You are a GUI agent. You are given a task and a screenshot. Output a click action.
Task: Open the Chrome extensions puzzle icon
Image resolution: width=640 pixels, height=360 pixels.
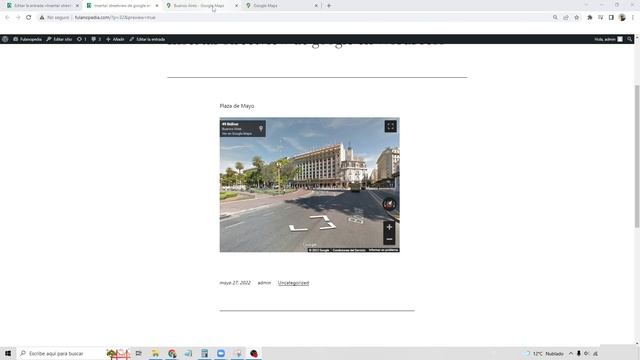tap(589, 18)
